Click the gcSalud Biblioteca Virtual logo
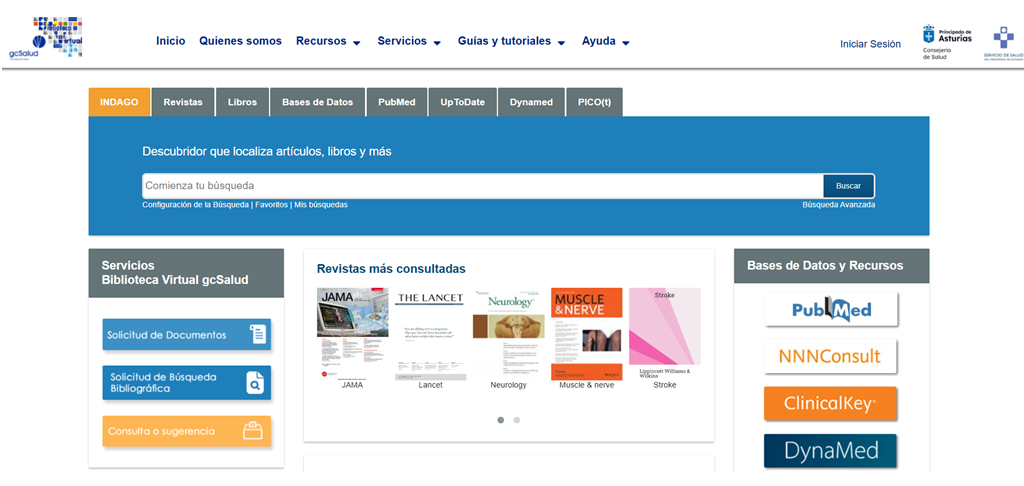1024x486 pixels. (x=45, y=37)
